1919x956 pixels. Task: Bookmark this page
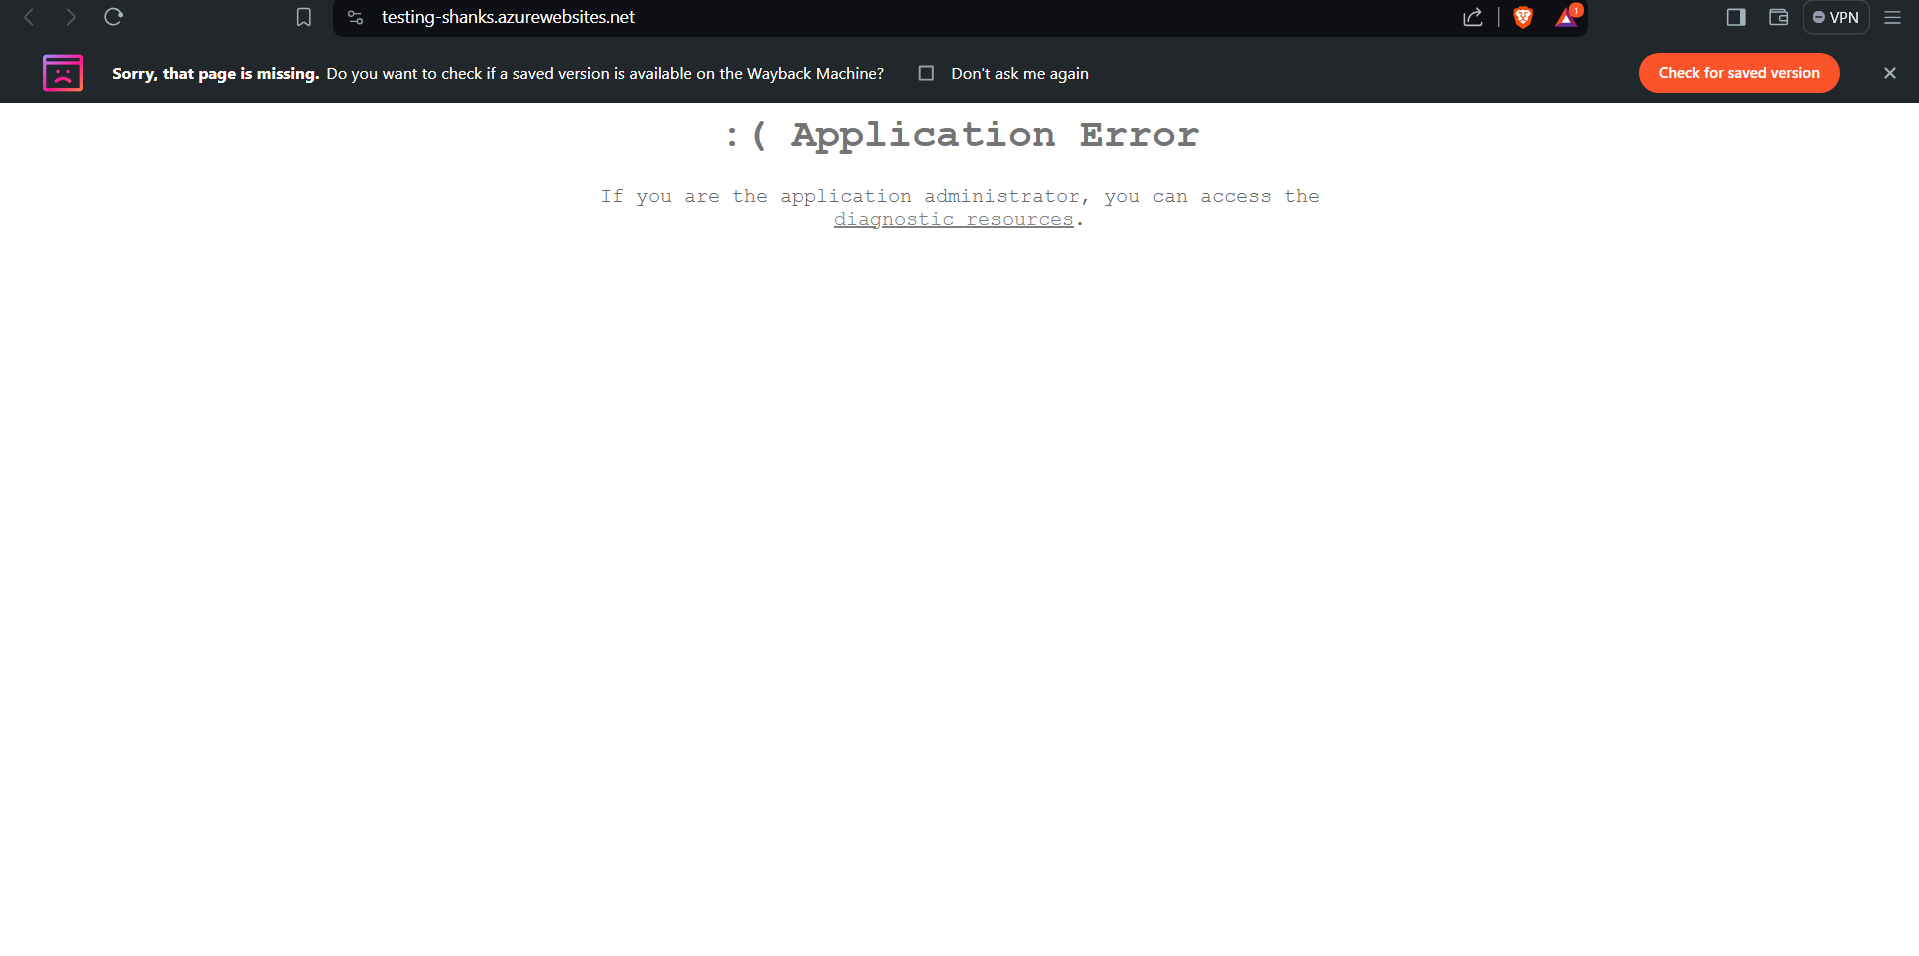(x=304, y=17)
